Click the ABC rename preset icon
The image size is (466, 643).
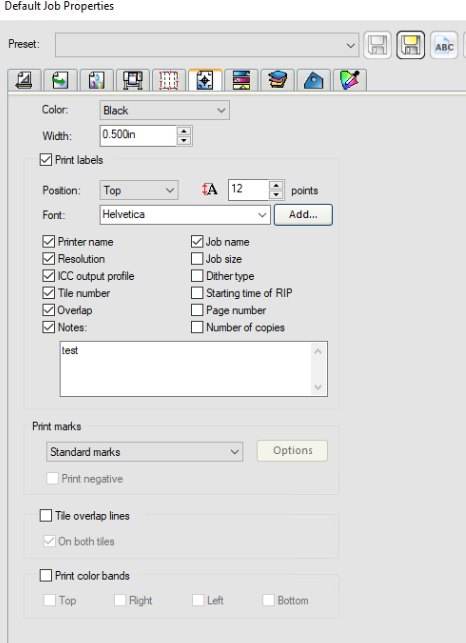pyautogui.click(x=444, y=45)
